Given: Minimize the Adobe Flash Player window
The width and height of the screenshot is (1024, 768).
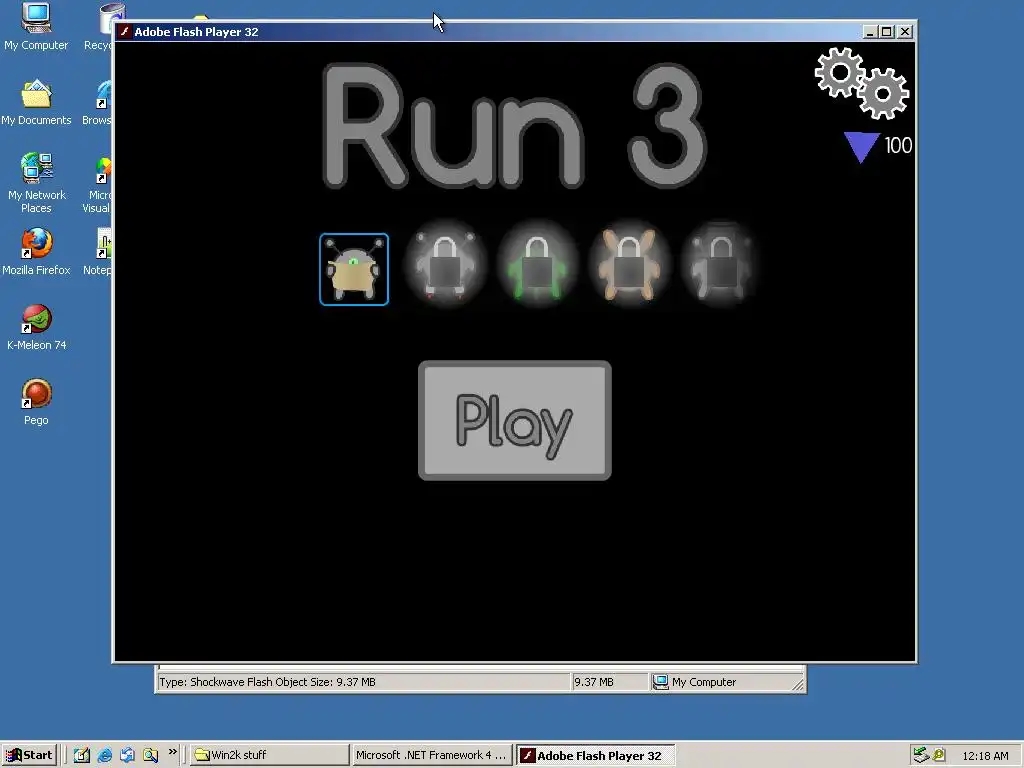Looking at the screenshot, I should point(870,31).
